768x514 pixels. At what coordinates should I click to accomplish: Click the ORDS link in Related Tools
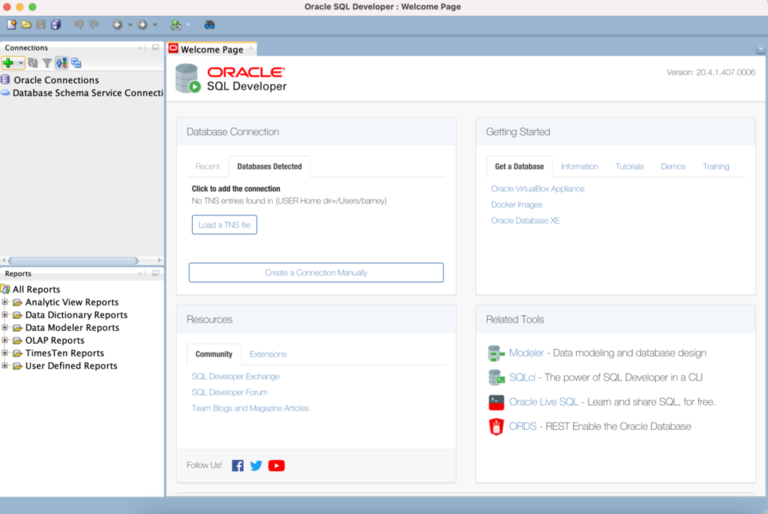pos(523,426)
